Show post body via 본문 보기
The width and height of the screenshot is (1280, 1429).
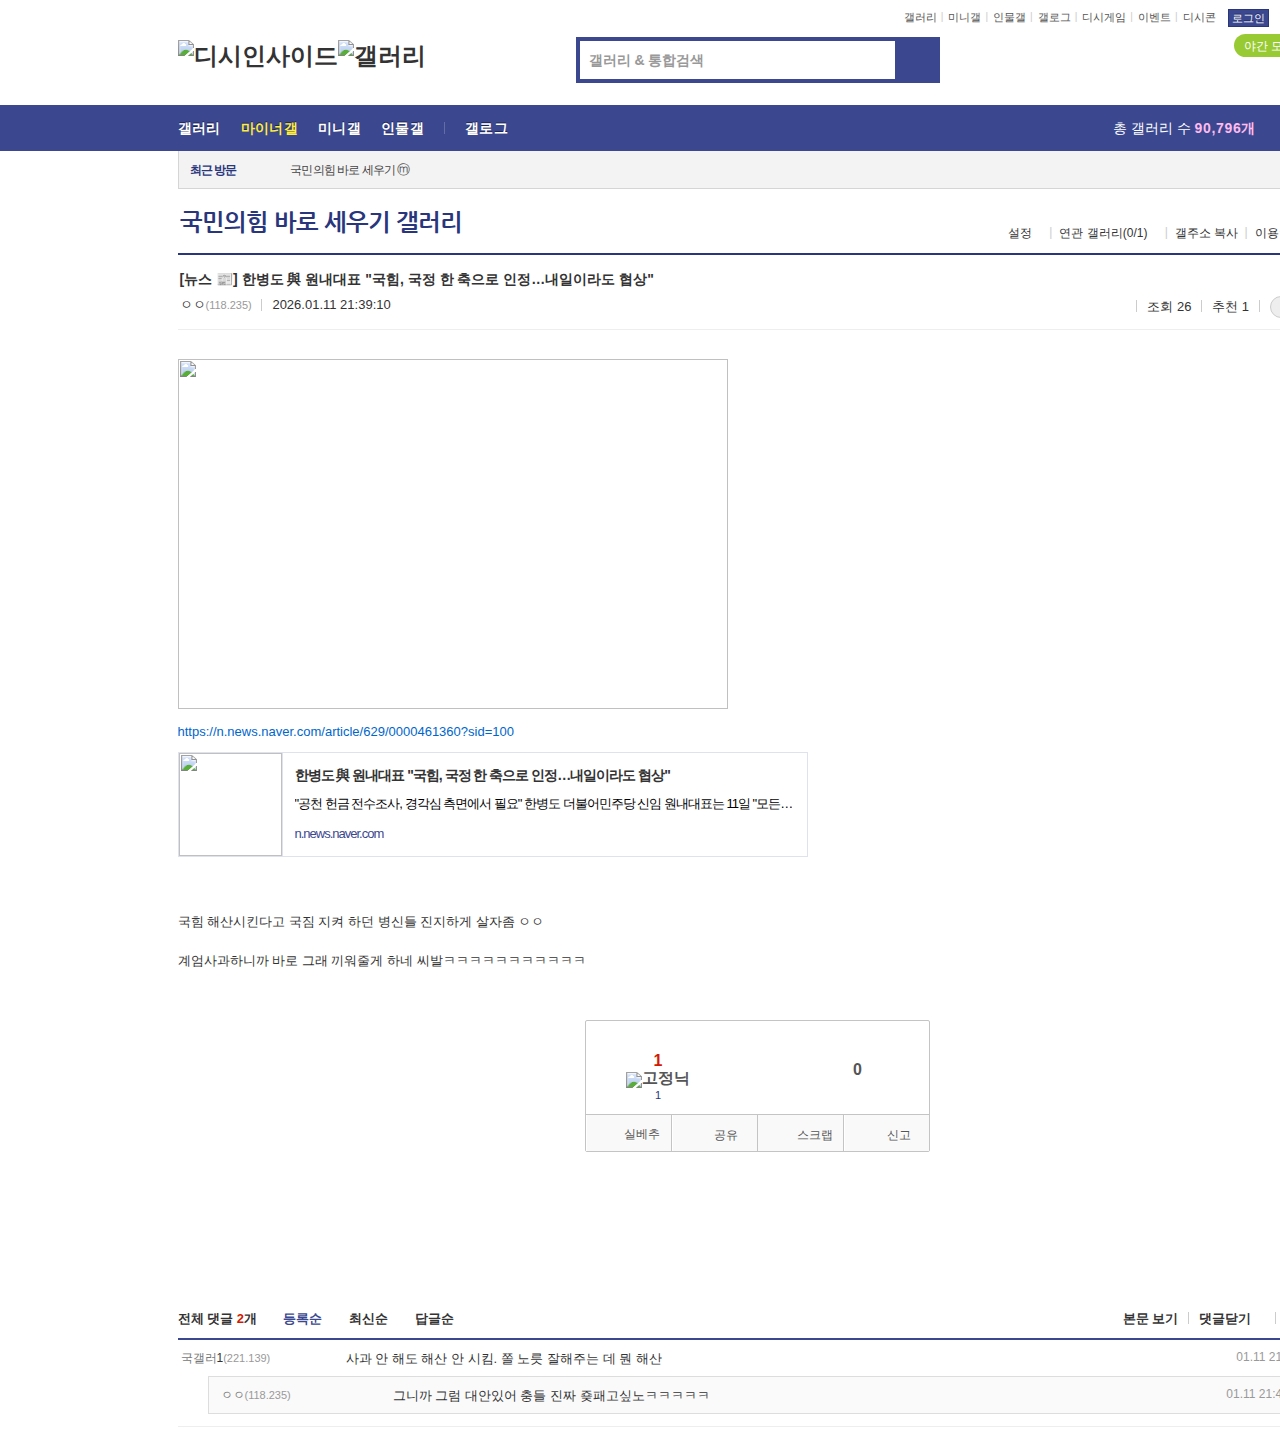tap(1150, 1319)
